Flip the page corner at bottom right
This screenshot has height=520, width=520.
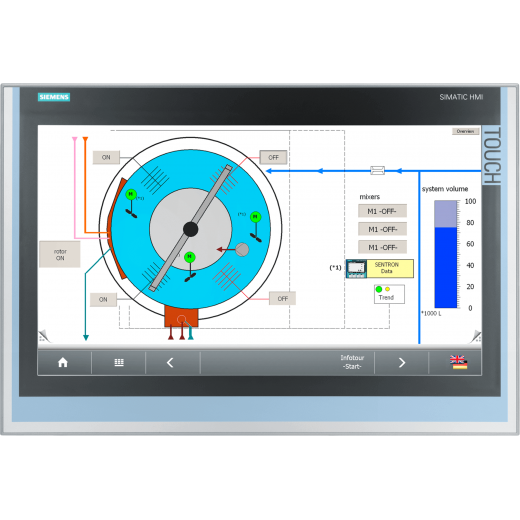(x=476, y=337)
